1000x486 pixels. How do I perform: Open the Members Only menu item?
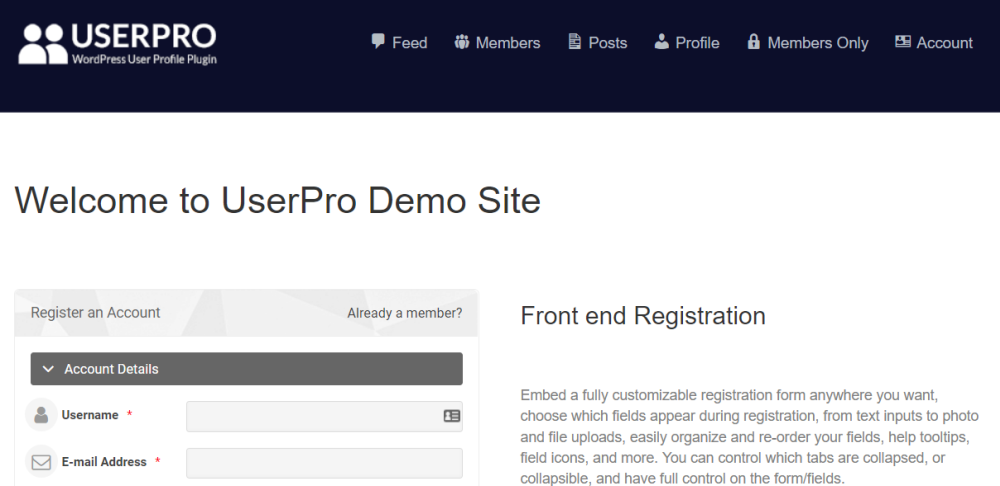817,43
